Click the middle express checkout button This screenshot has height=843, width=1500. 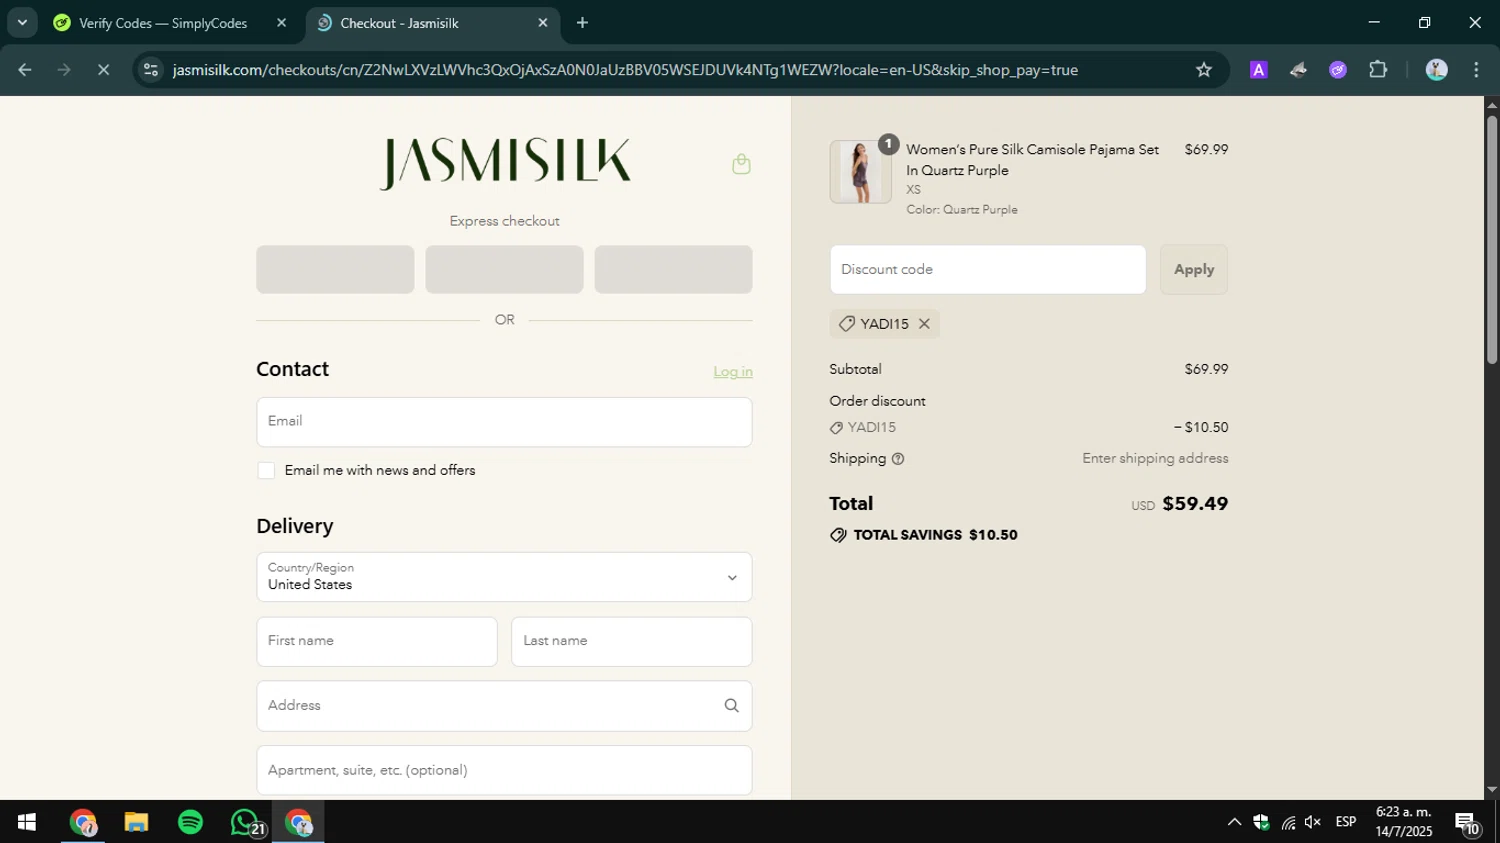504,270
